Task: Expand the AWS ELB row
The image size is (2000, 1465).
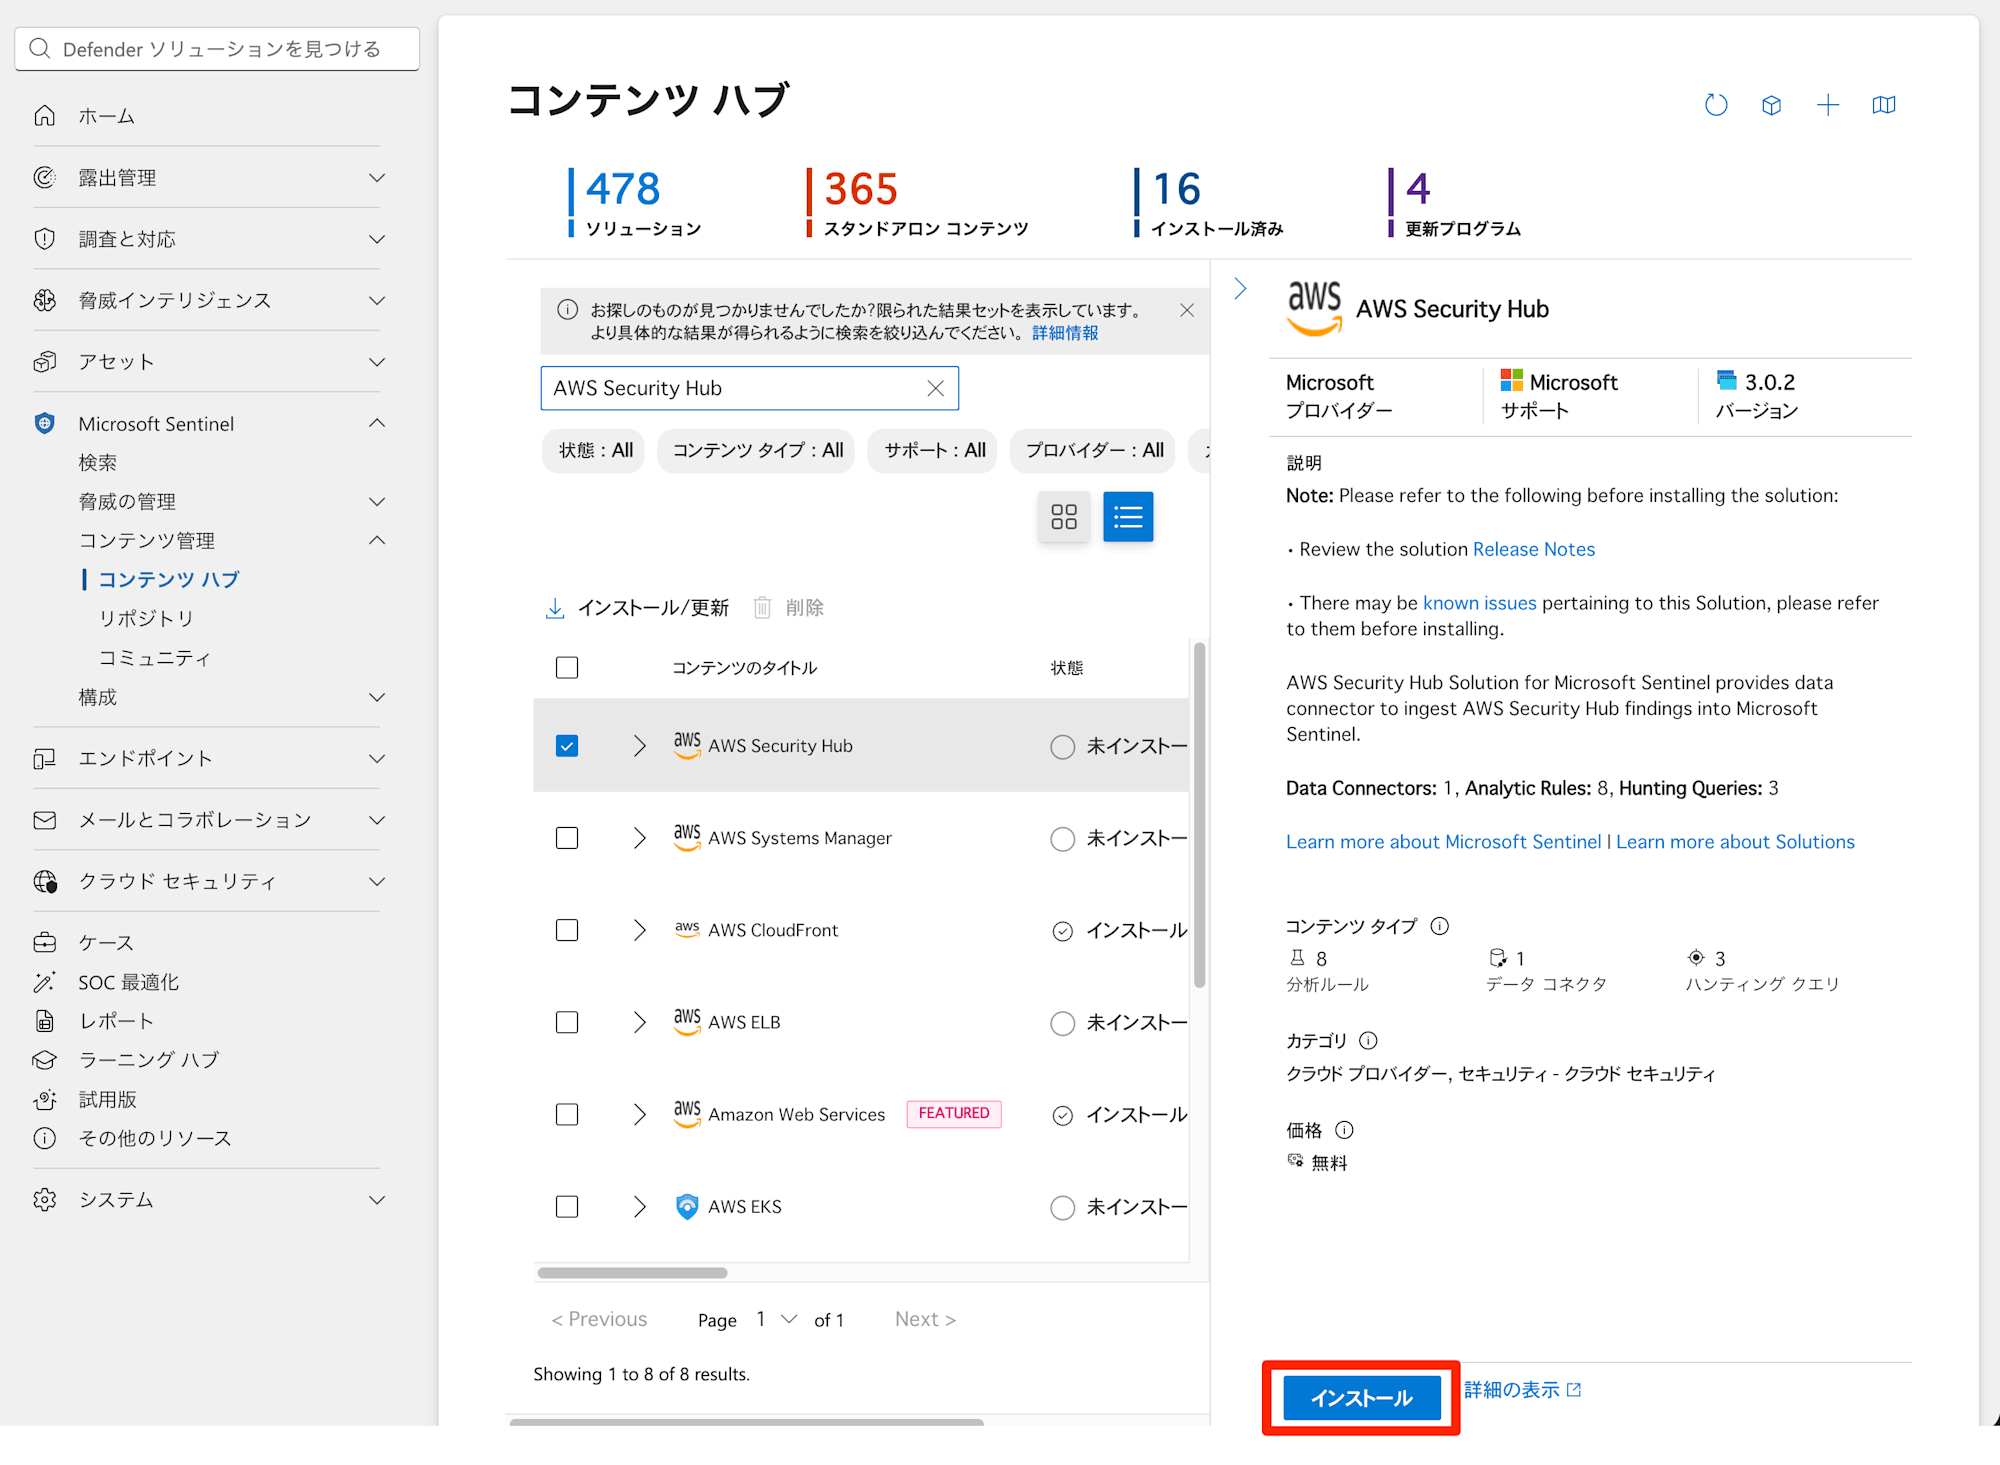Action: pyautogui.click(x=639, y=1022)
